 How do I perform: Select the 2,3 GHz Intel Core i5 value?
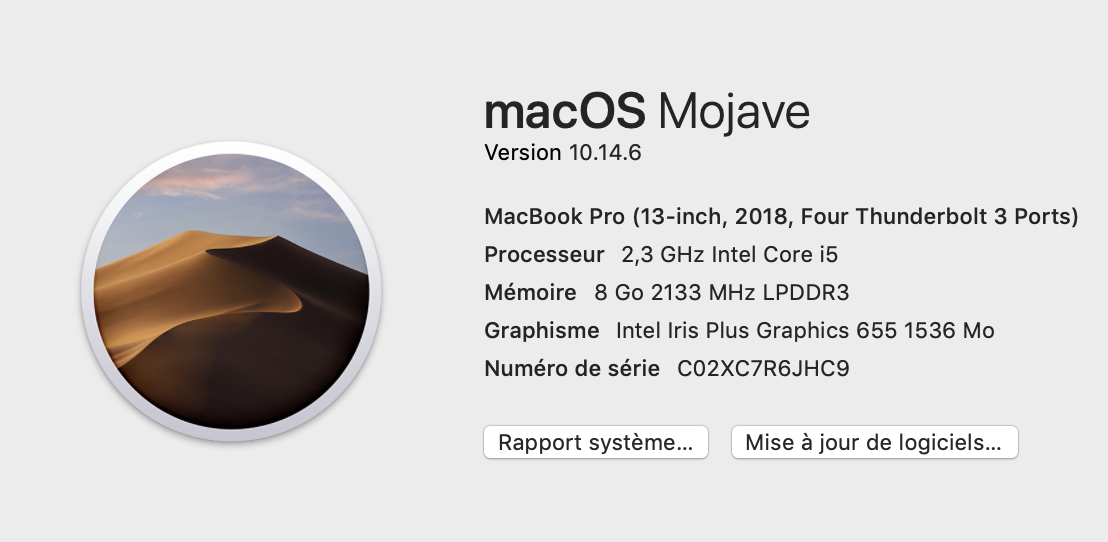click(x=729, y=254)
